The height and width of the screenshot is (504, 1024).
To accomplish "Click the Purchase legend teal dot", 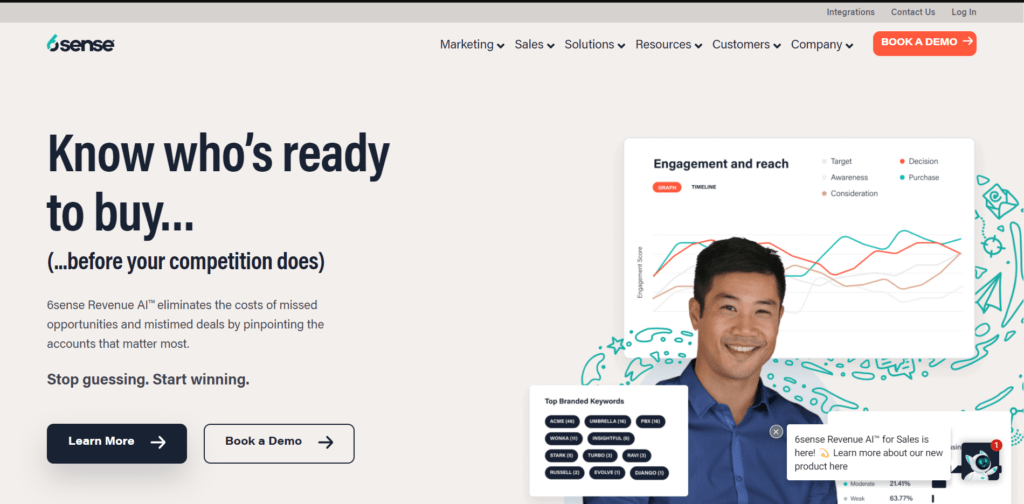I will (902, 178).
